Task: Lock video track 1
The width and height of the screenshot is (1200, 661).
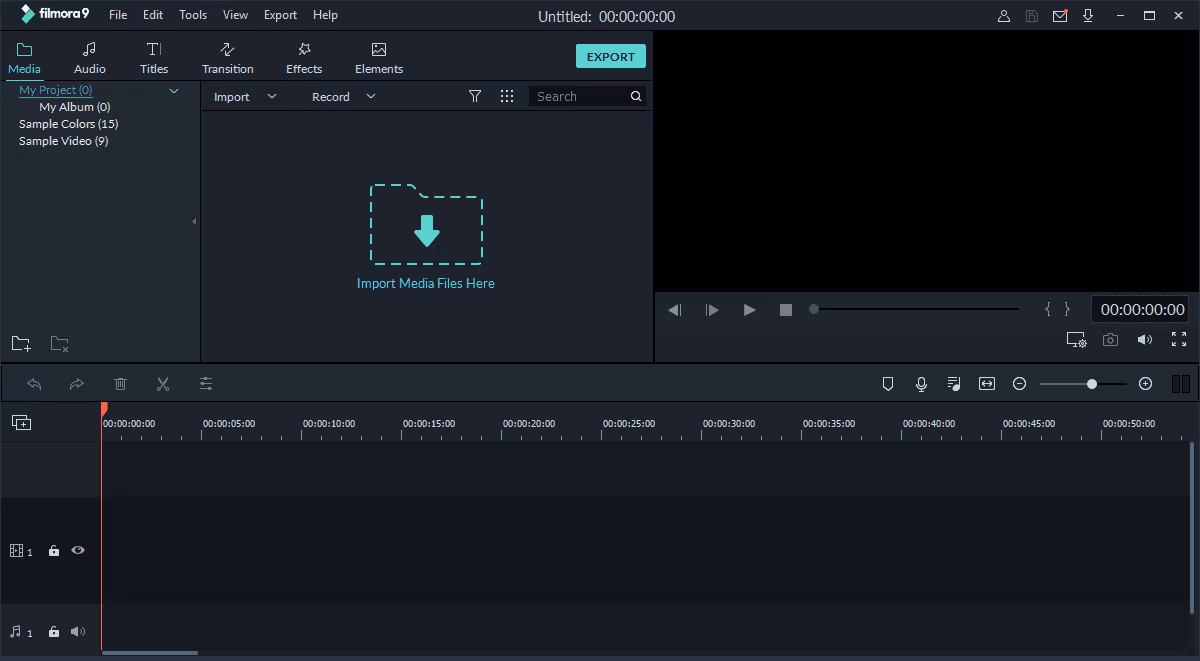Action: [54, 551]
